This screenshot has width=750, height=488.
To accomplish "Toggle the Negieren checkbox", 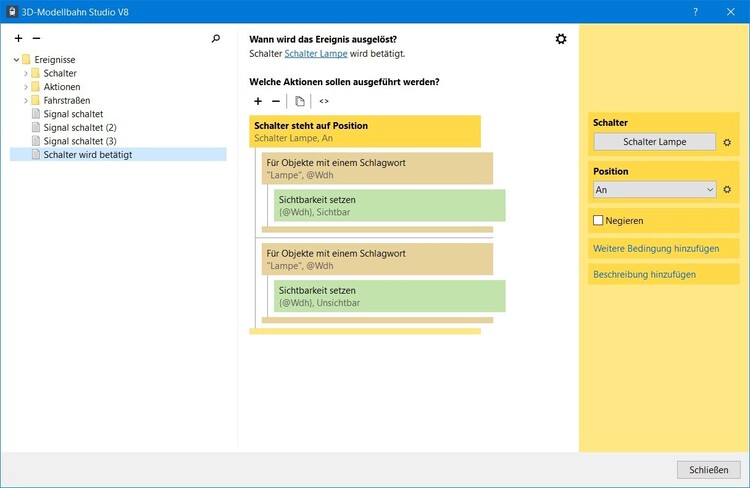I will tap(599, 220).
